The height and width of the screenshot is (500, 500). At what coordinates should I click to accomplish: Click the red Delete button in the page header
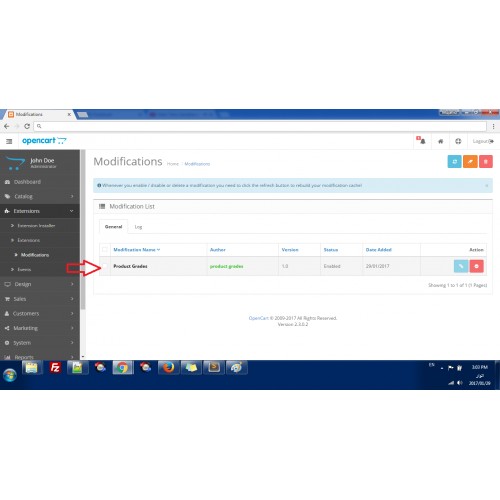click(486, 162)
